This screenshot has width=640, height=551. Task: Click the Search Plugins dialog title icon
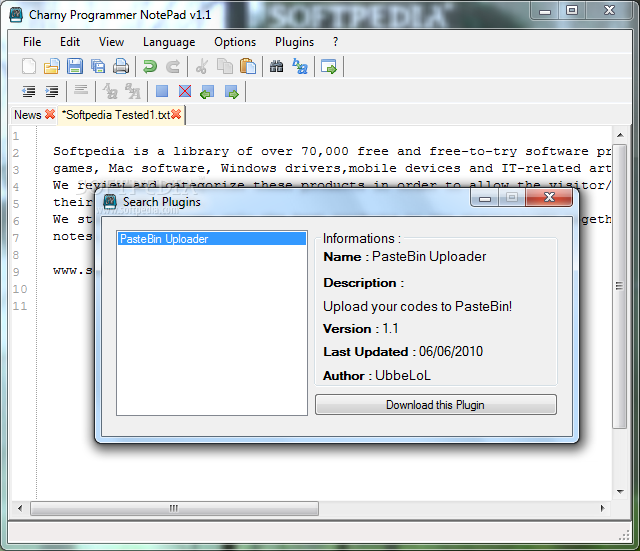110,202
